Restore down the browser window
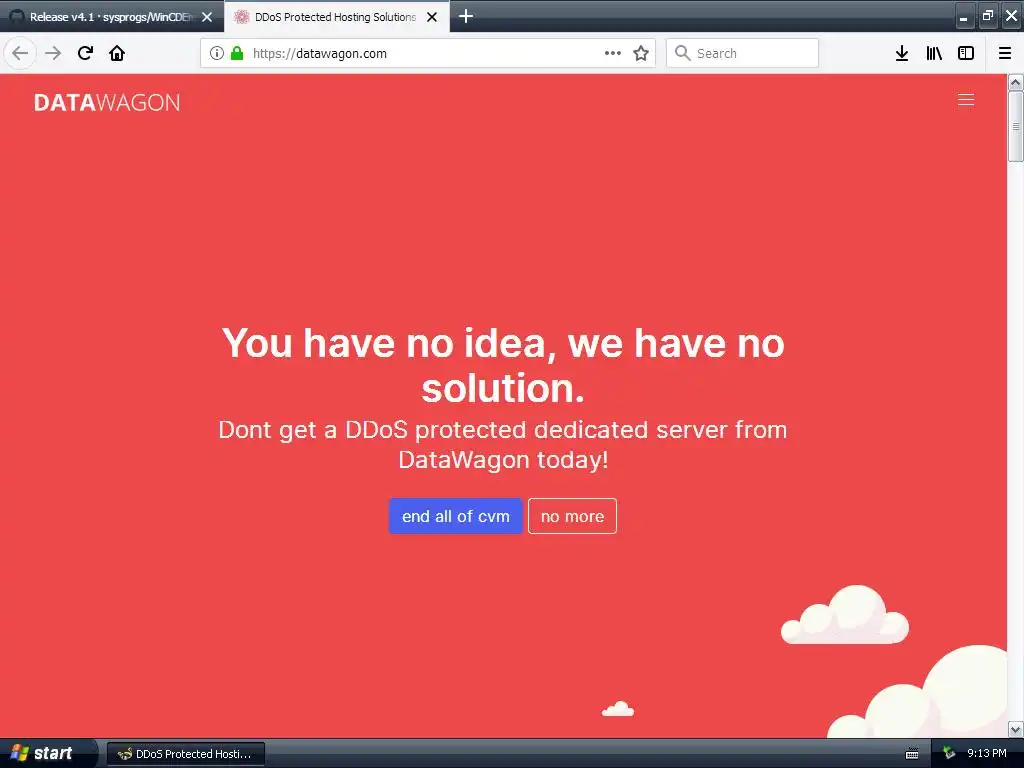The image size is (1024, 768). pyautogui.click(x=987, y=16)
